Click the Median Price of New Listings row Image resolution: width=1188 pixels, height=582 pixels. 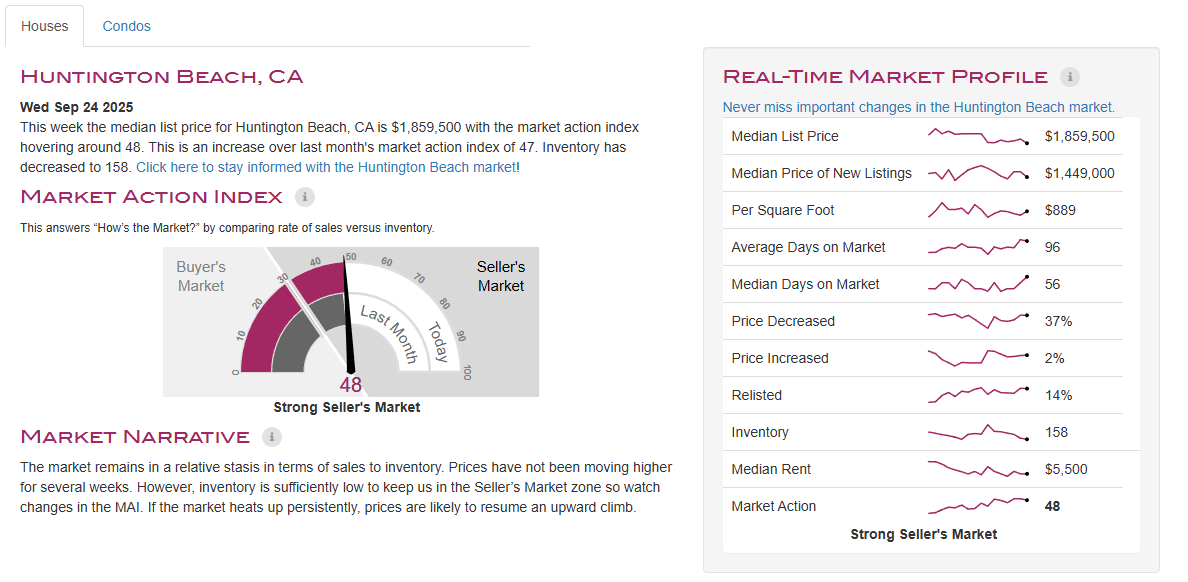point(821,173)
